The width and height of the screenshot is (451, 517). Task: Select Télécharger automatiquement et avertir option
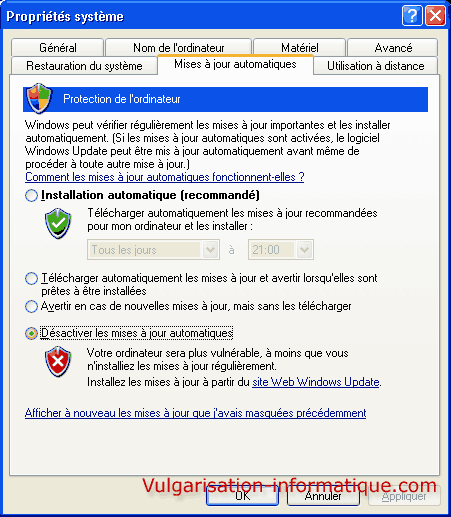click(x=31, y=278)
